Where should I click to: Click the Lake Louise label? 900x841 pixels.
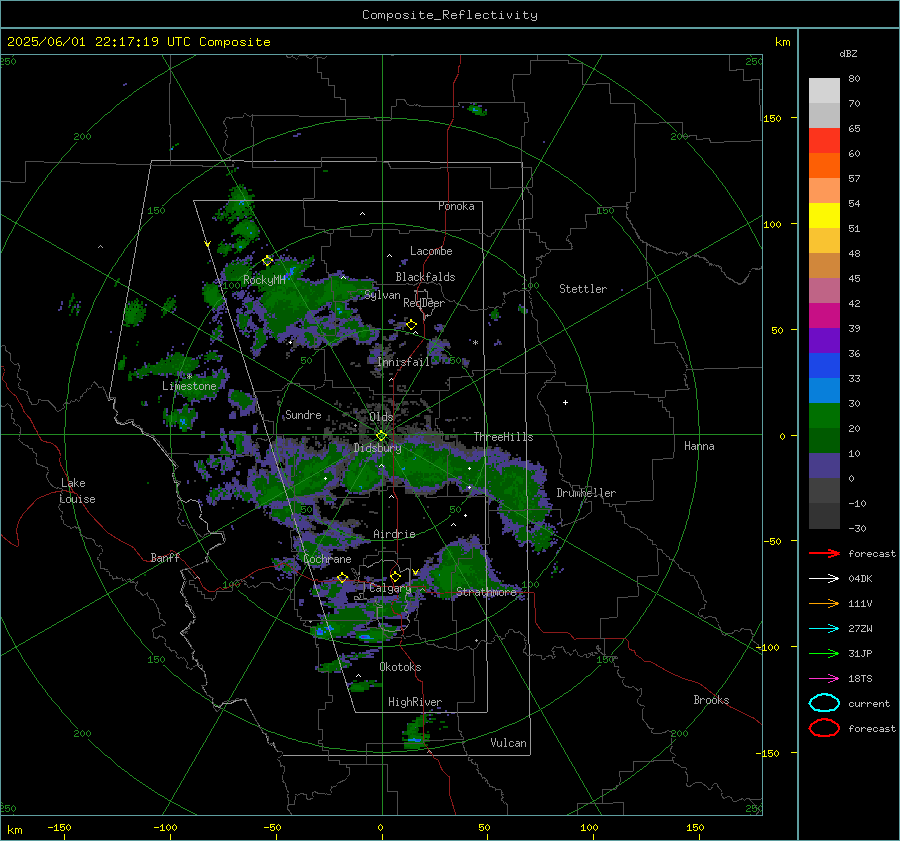[78, 491]
